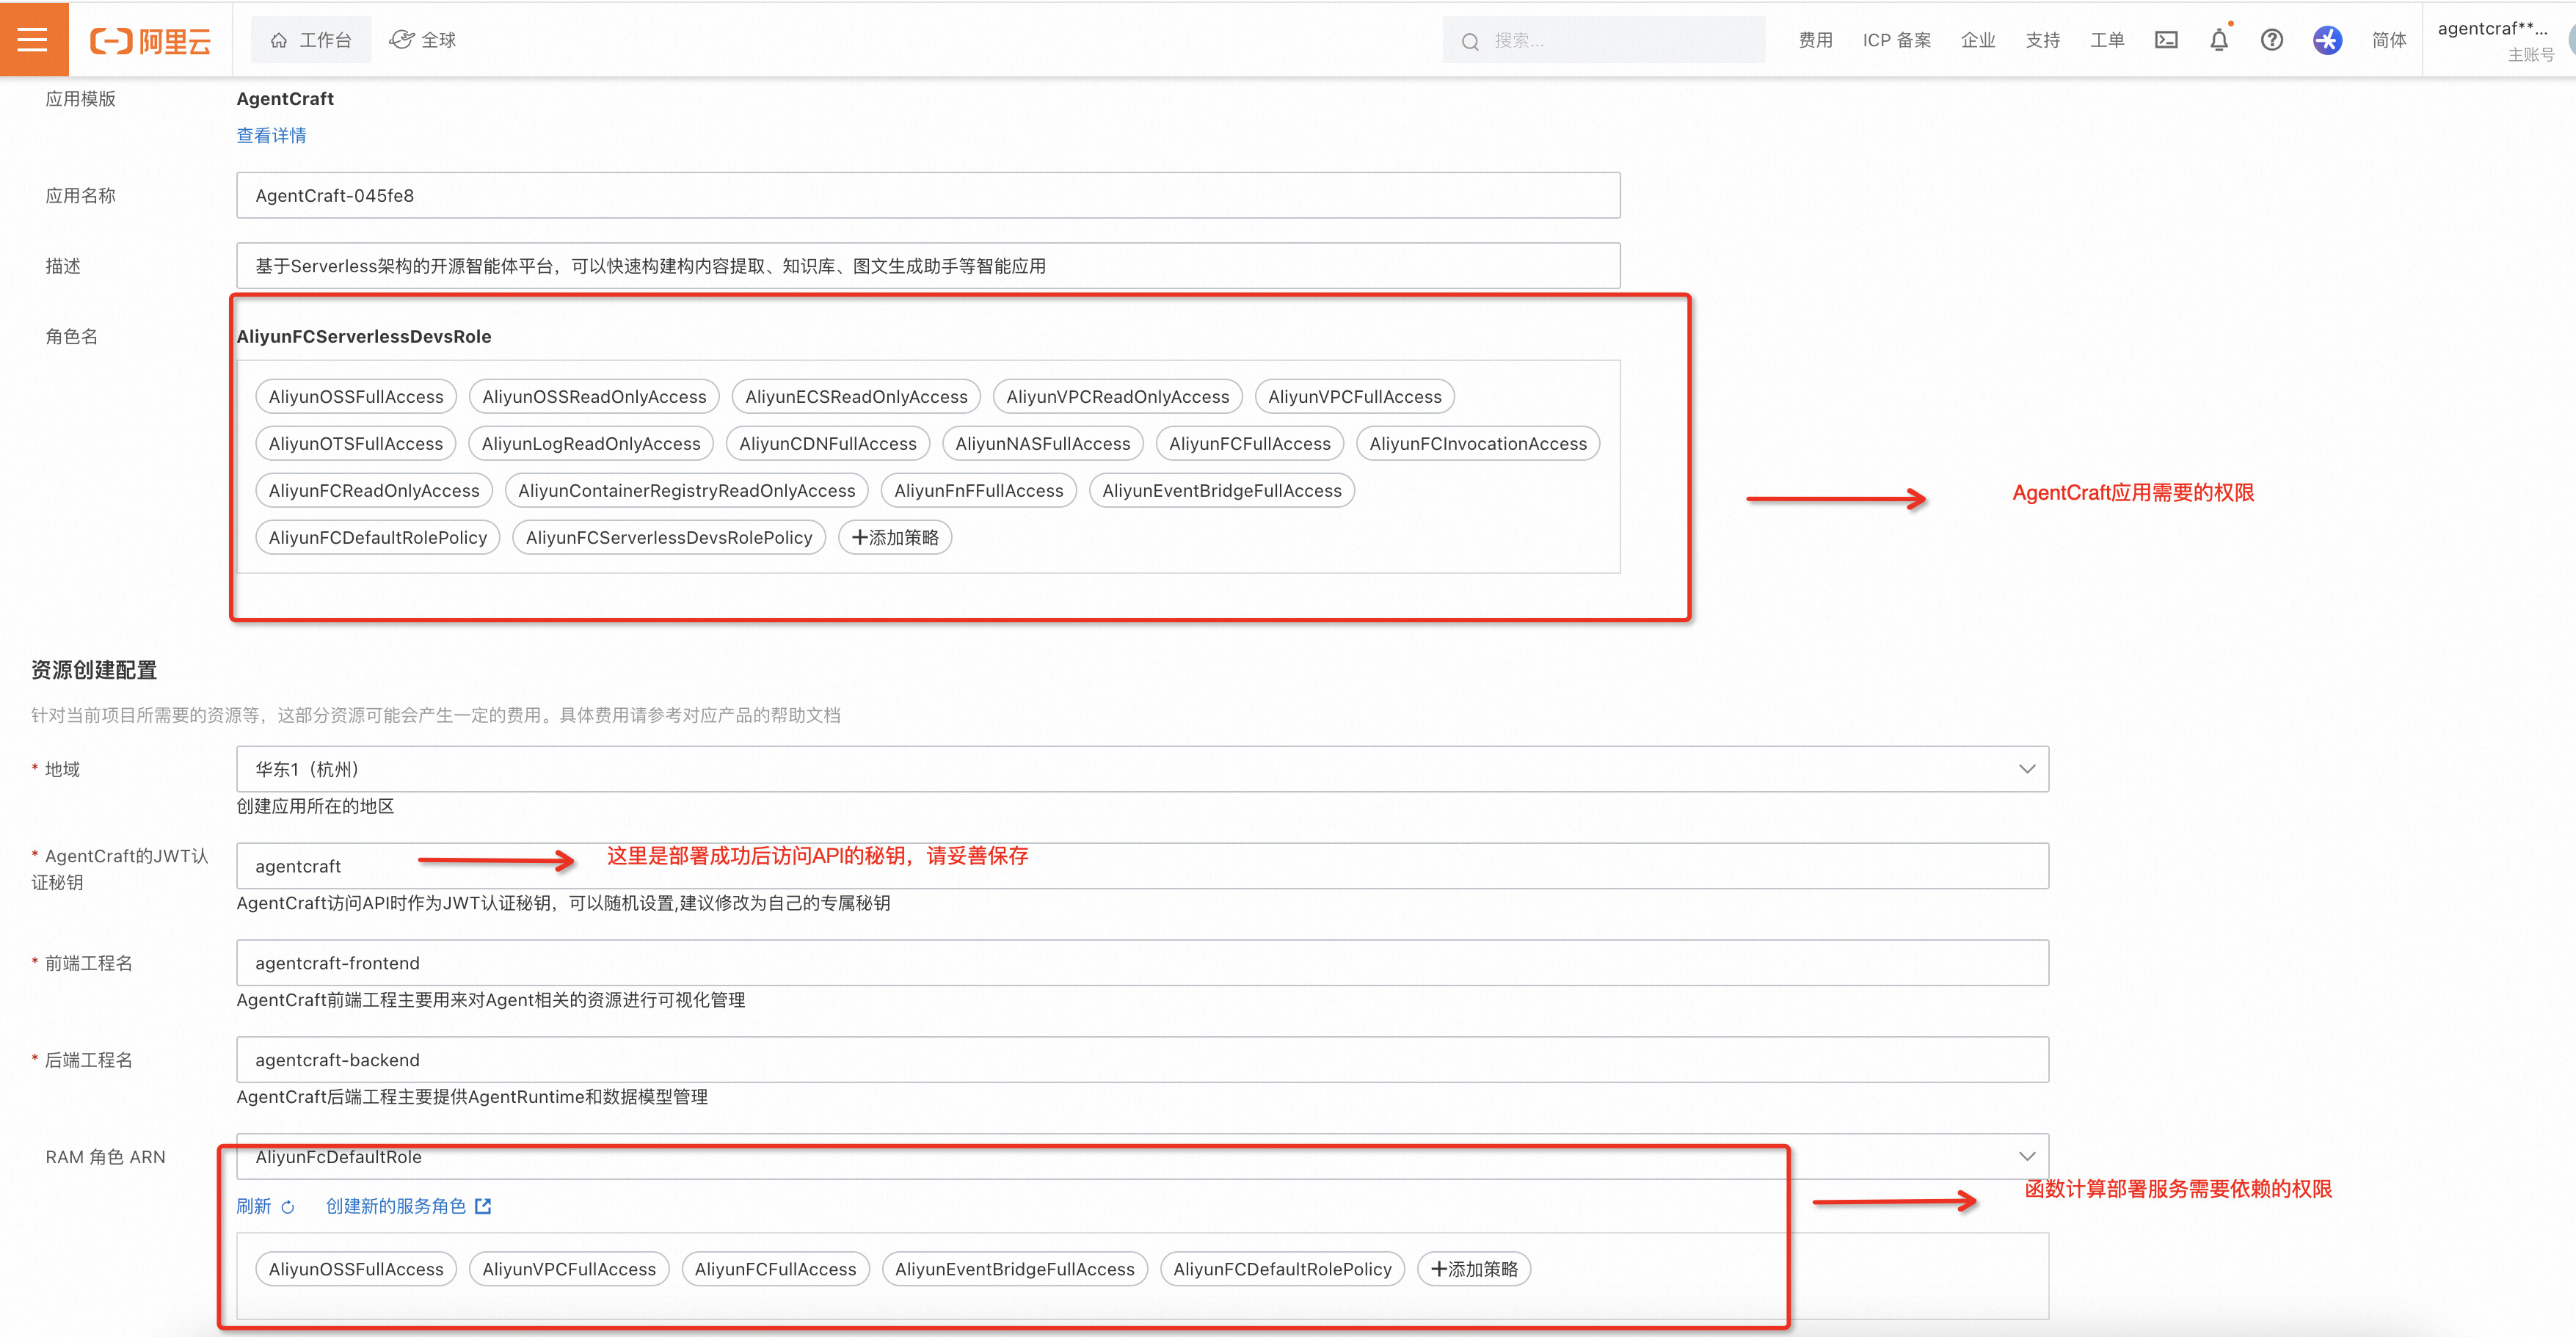
Task: Click the help question mark icon
Action: (x=2272, y=40)
